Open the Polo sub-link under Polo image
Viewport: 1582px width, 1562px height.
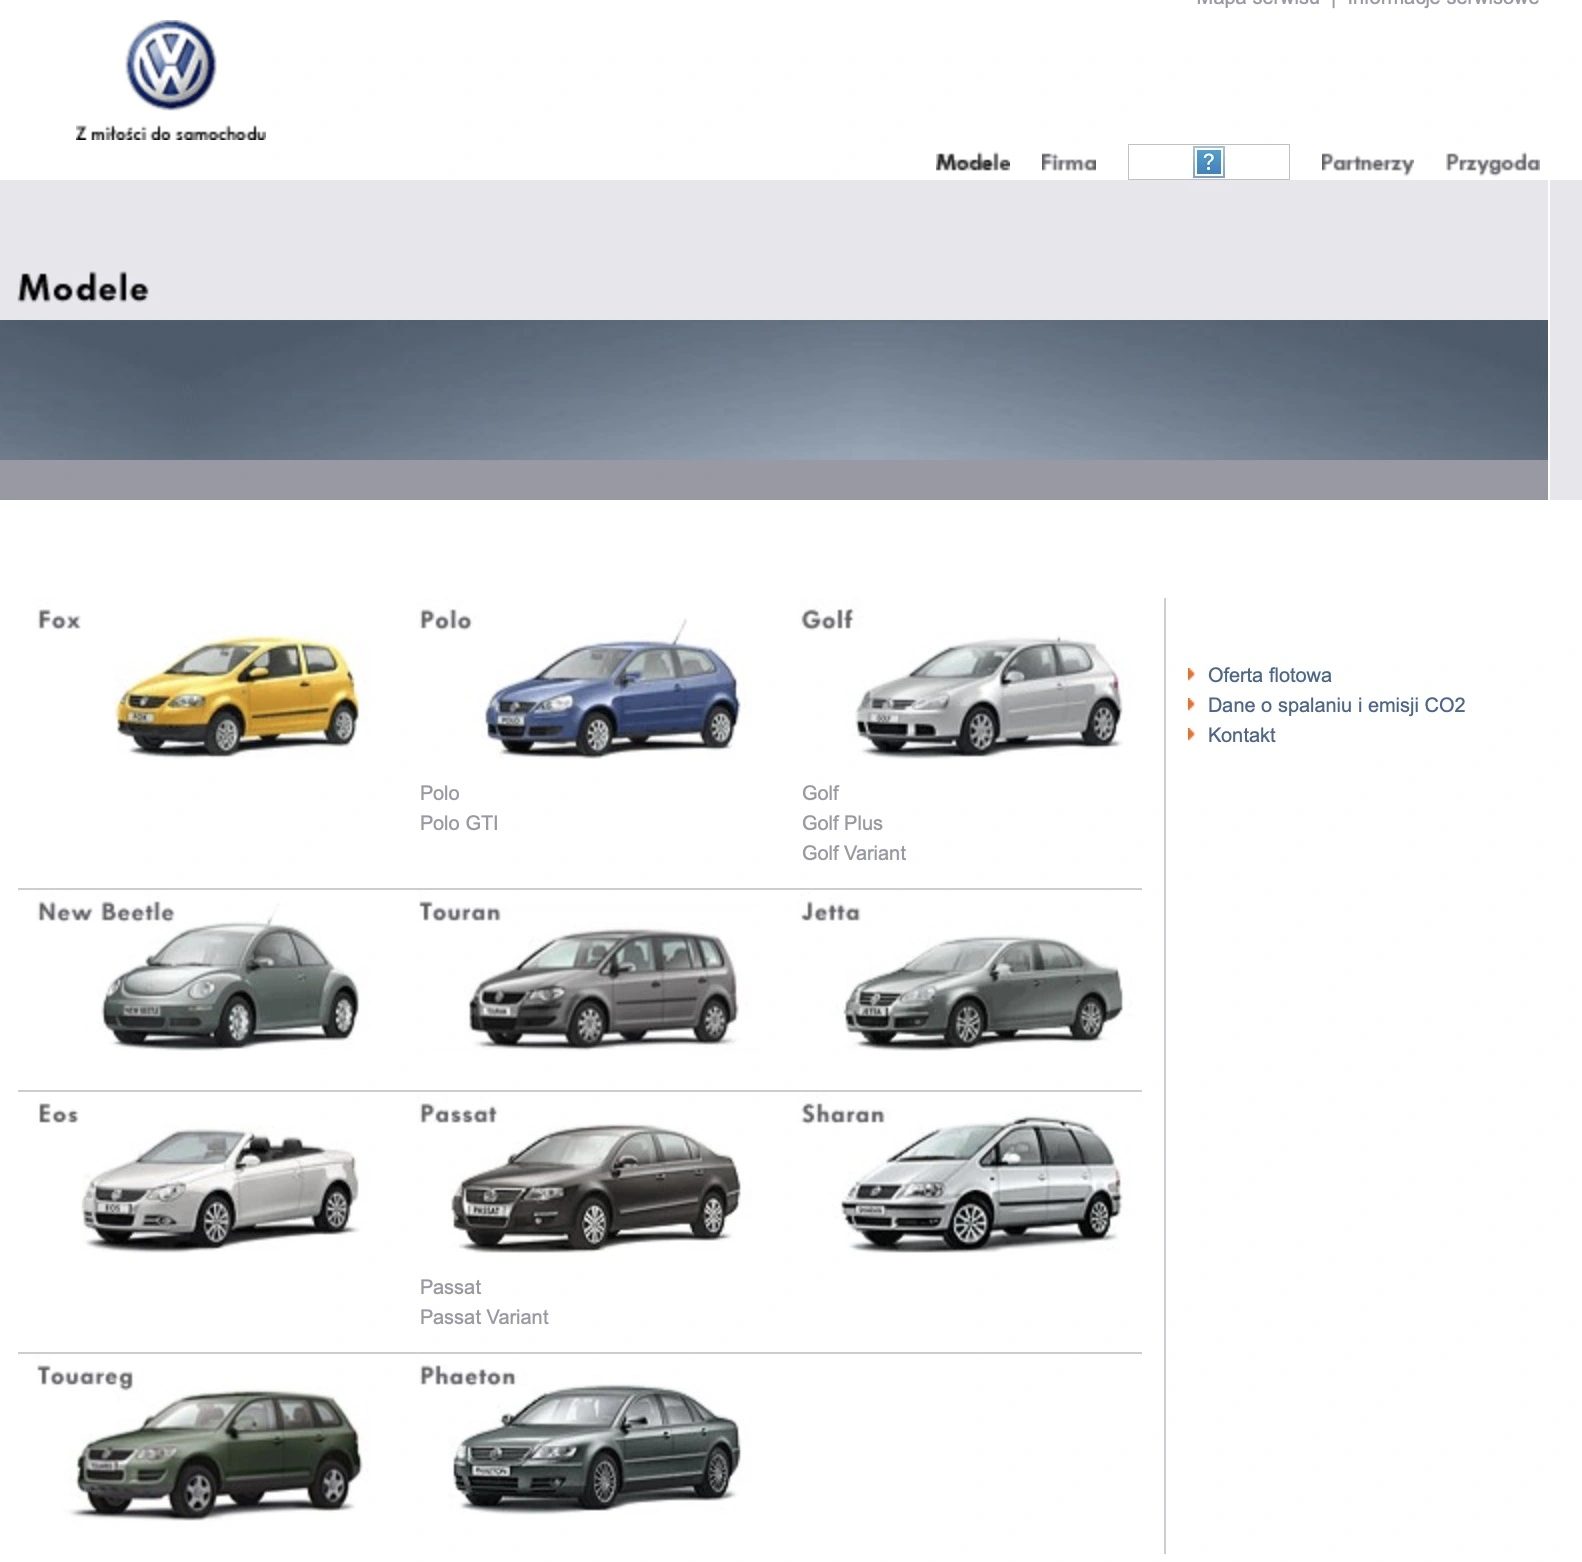tap(440, 793)
